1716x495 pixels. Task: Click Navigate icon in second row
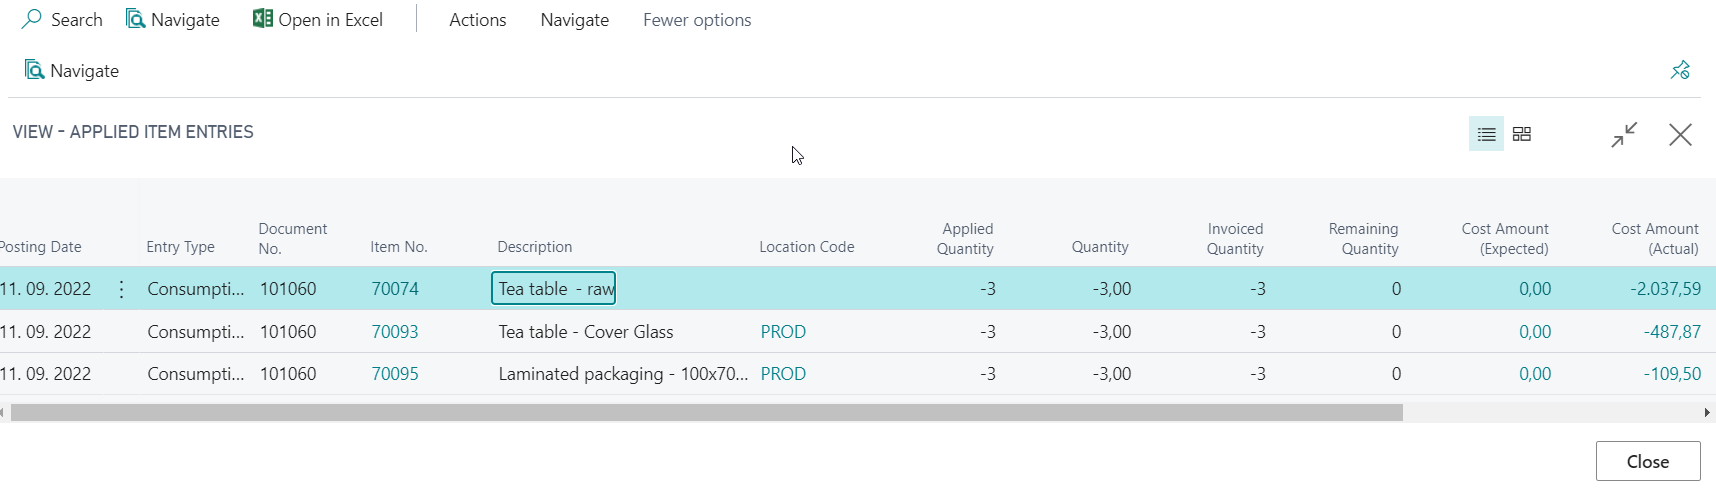tap(35, 70)
